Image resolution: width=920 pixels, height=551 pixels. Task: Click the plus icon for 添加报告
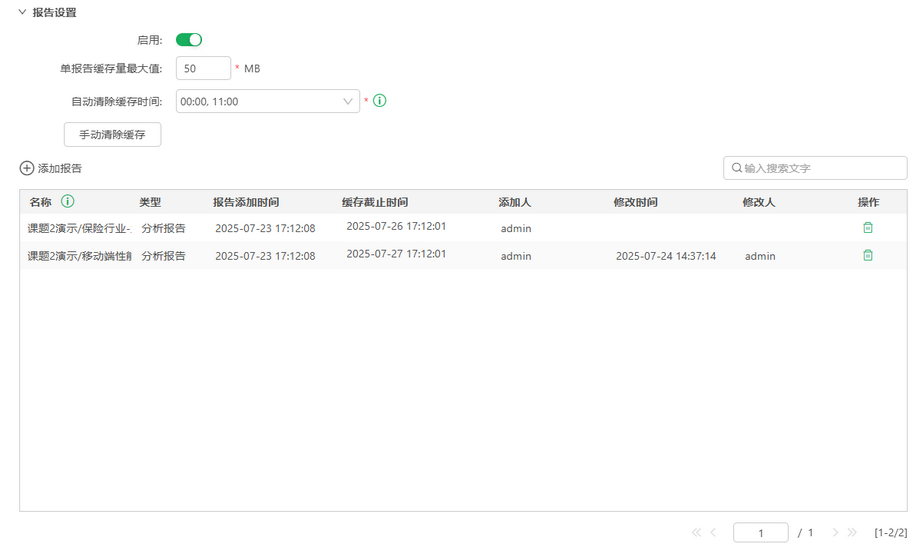point(27,168)
